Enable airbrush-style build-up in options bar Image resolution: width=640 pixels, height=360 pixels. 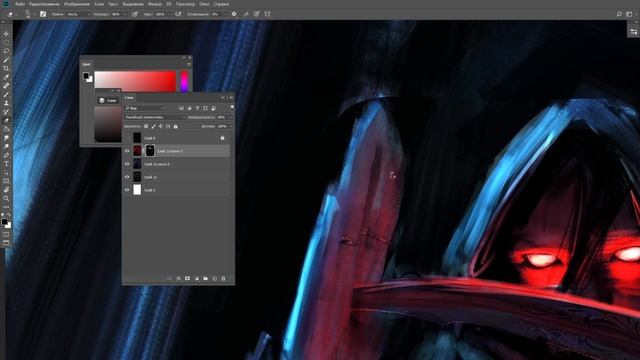[x=178, y=14]
